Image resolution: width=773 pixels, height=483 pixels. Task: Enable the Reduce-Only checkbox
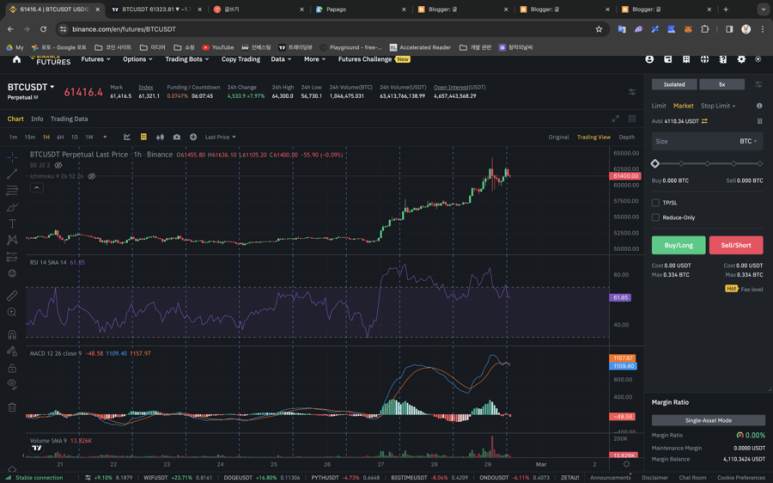click(x=655, y=217)
